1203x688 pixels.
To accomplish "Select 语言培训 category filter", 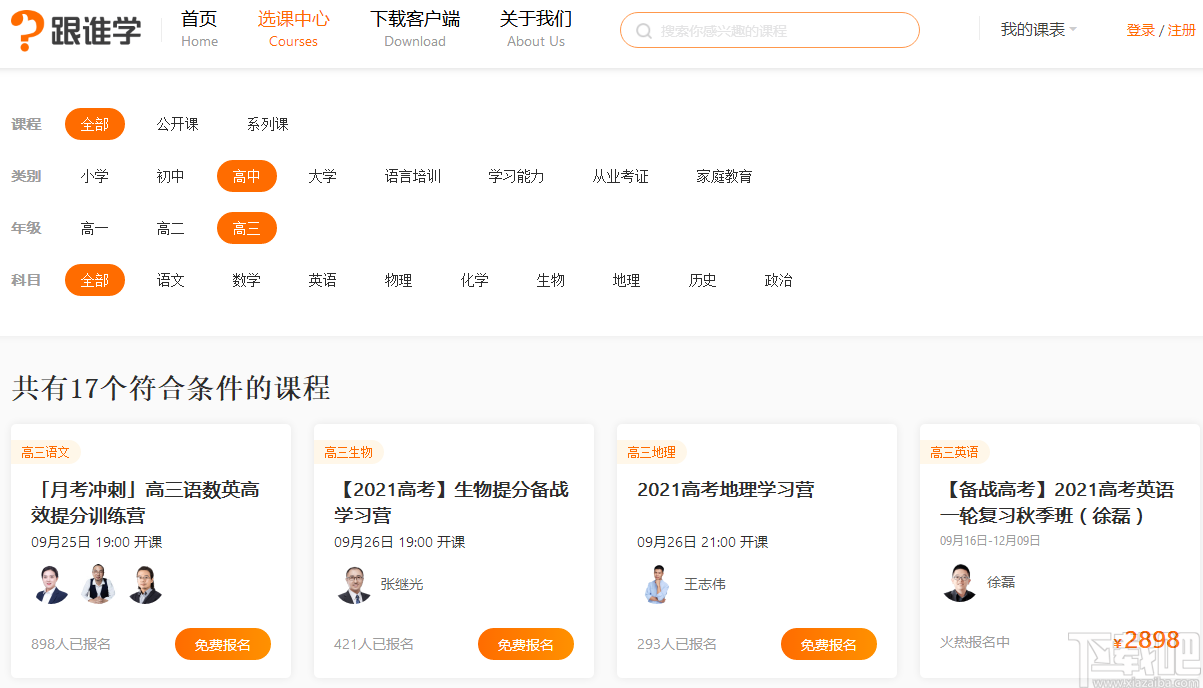I will click(x=413, y=176).
